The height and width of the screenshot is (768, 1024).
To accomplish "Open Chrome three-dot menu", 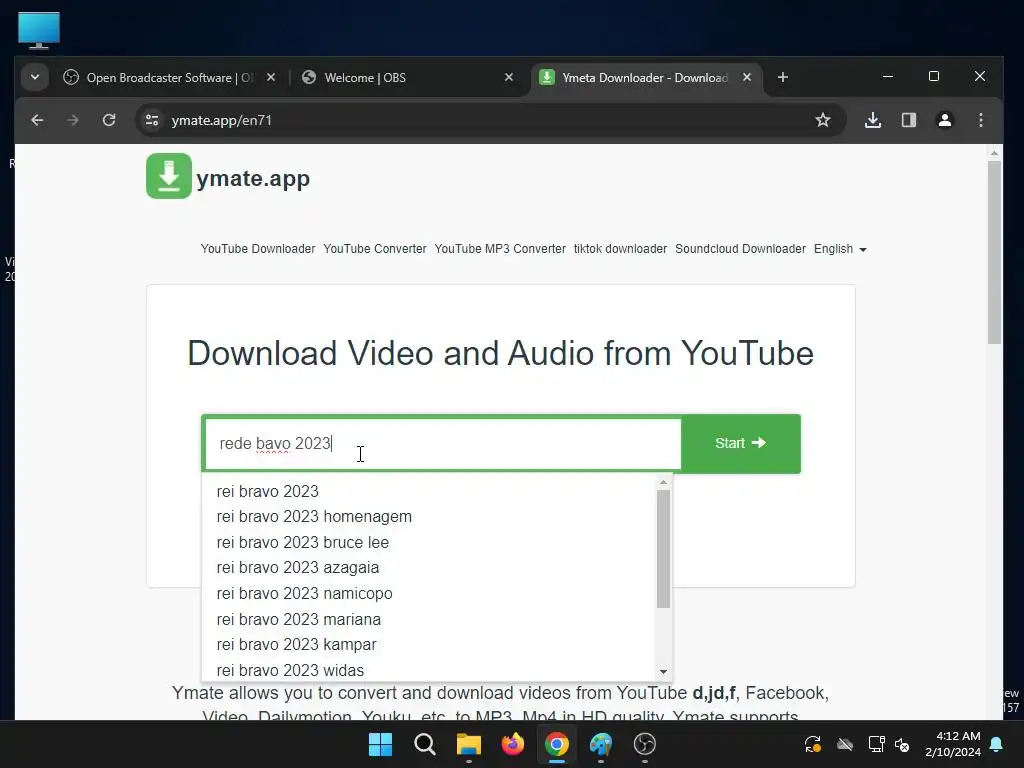I will pyautogui.click(x=981, y=120).
